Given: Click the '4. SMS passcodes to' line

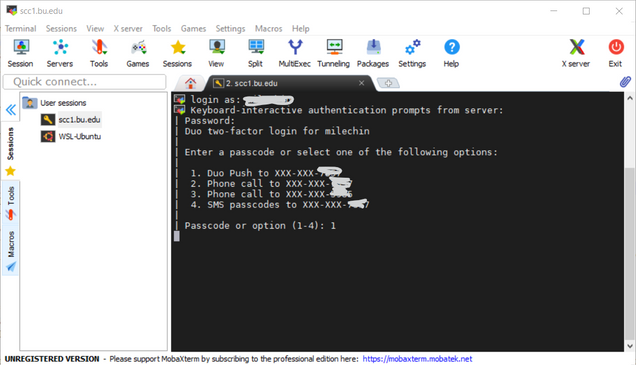Looking at the screenshot, I should [x=280, y=204].
